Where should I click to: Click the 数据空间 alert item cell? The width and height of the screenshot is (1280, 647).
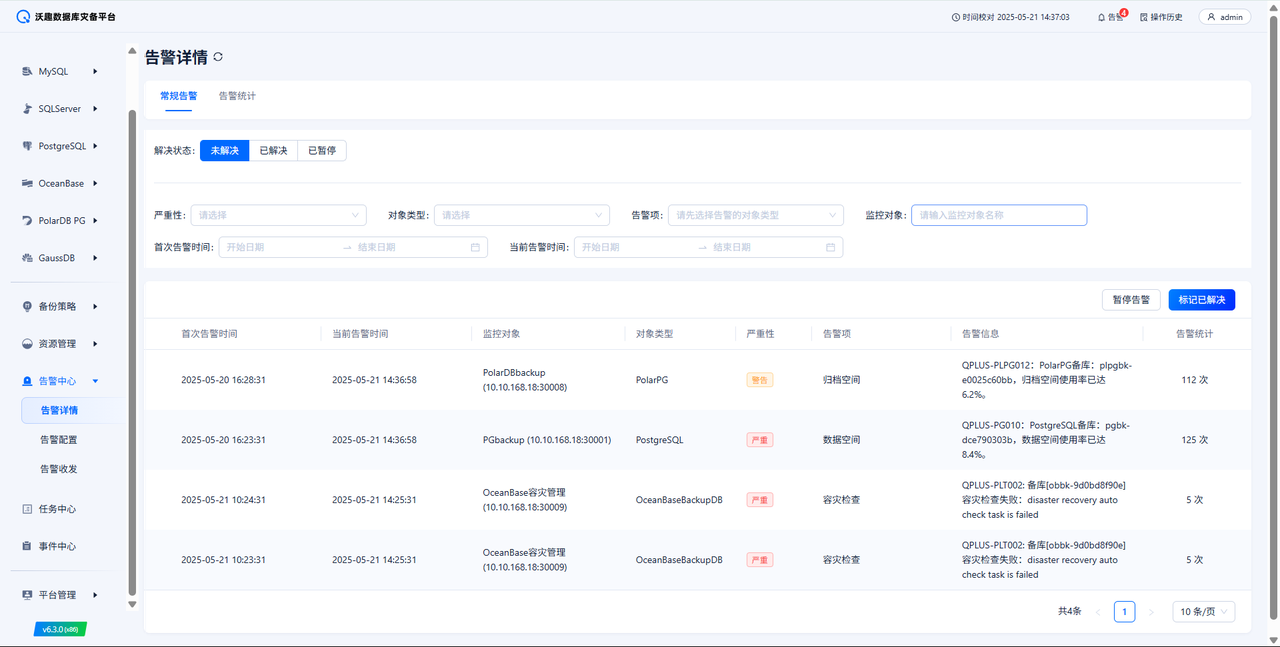(842, 440)
